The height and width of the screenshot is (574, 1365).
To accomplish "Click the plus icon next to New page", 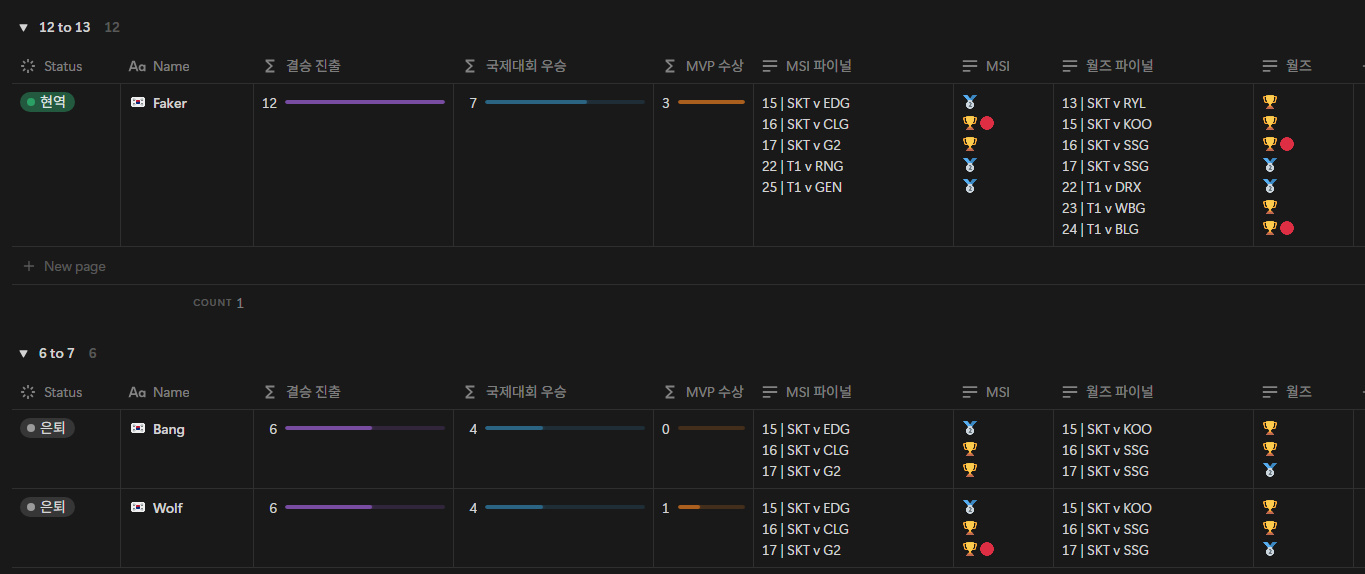I will point(29,267).
